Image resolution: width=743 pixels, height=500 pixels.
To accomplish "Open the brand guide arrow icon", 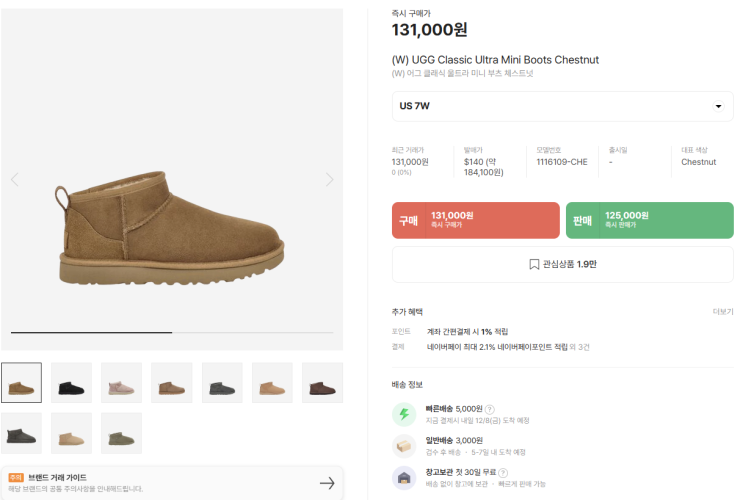I will point(327,483).
